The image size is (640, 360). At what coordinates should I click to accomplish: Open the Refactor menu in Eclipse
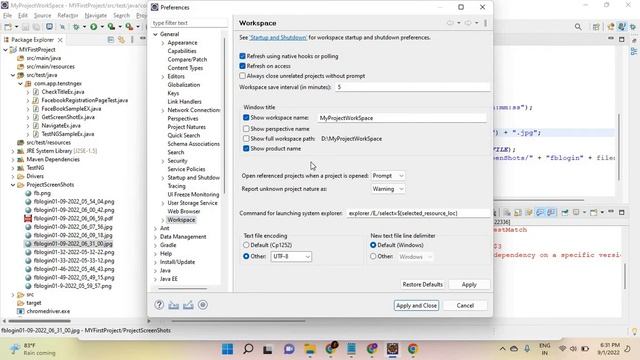(x=68, y=16)
